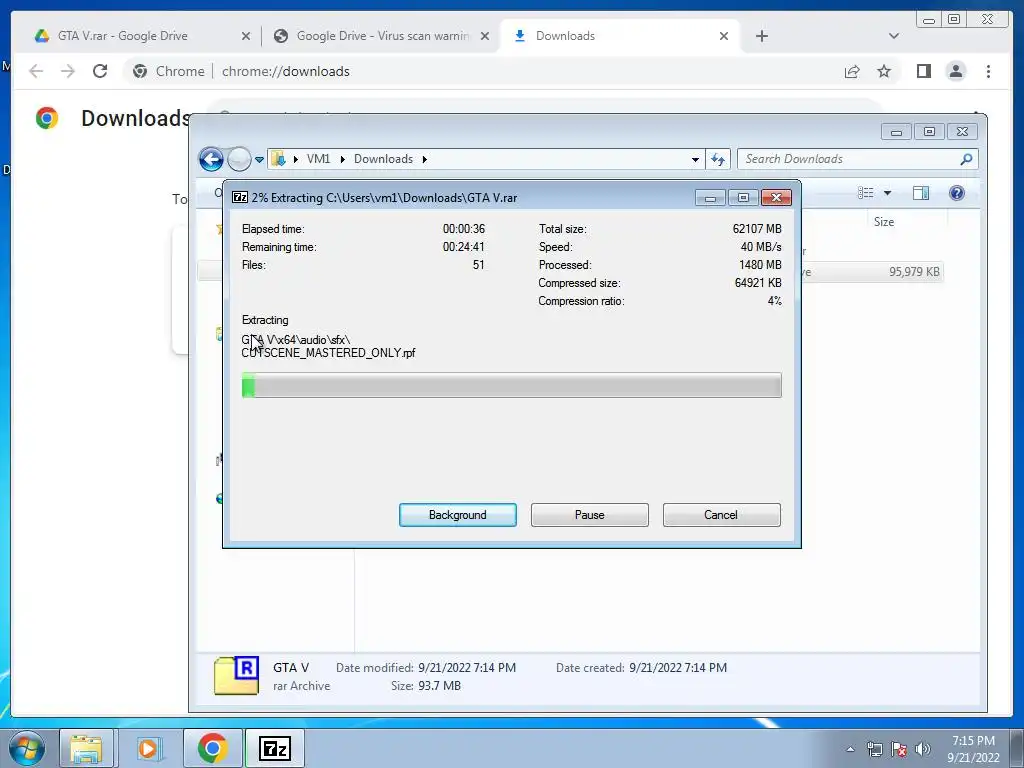
Task: Cancel the GTA V.rar extraction
Action: point(721,515)
